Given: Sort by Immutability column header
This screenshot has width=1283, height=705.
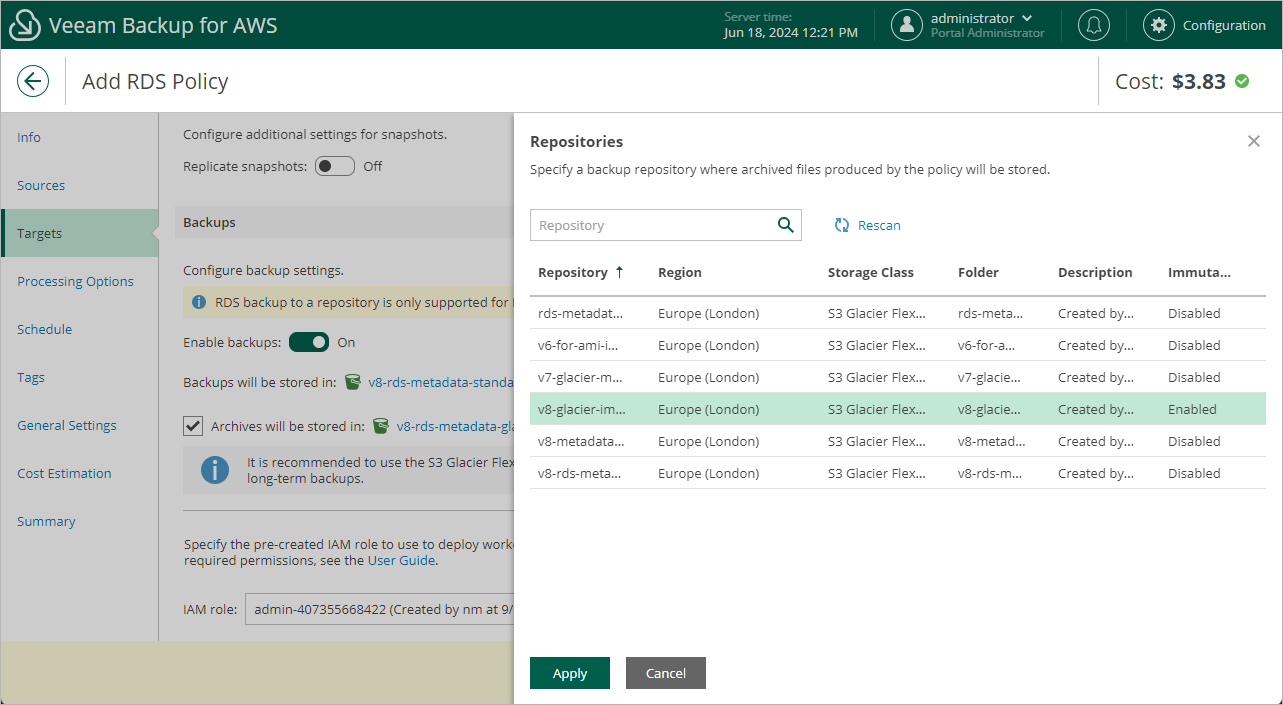Looking at the screenshot, I should pos(1199,272).
